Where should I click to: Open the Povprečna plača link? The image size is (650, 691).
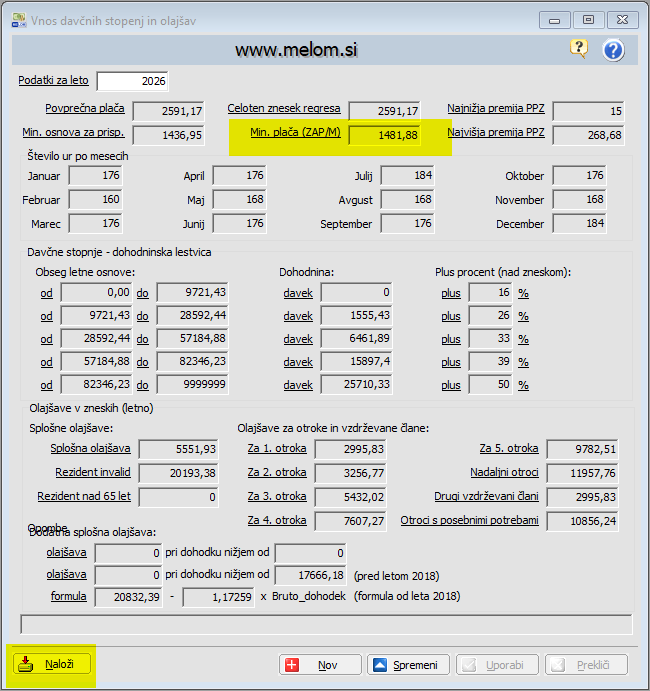tap(84, 108)
